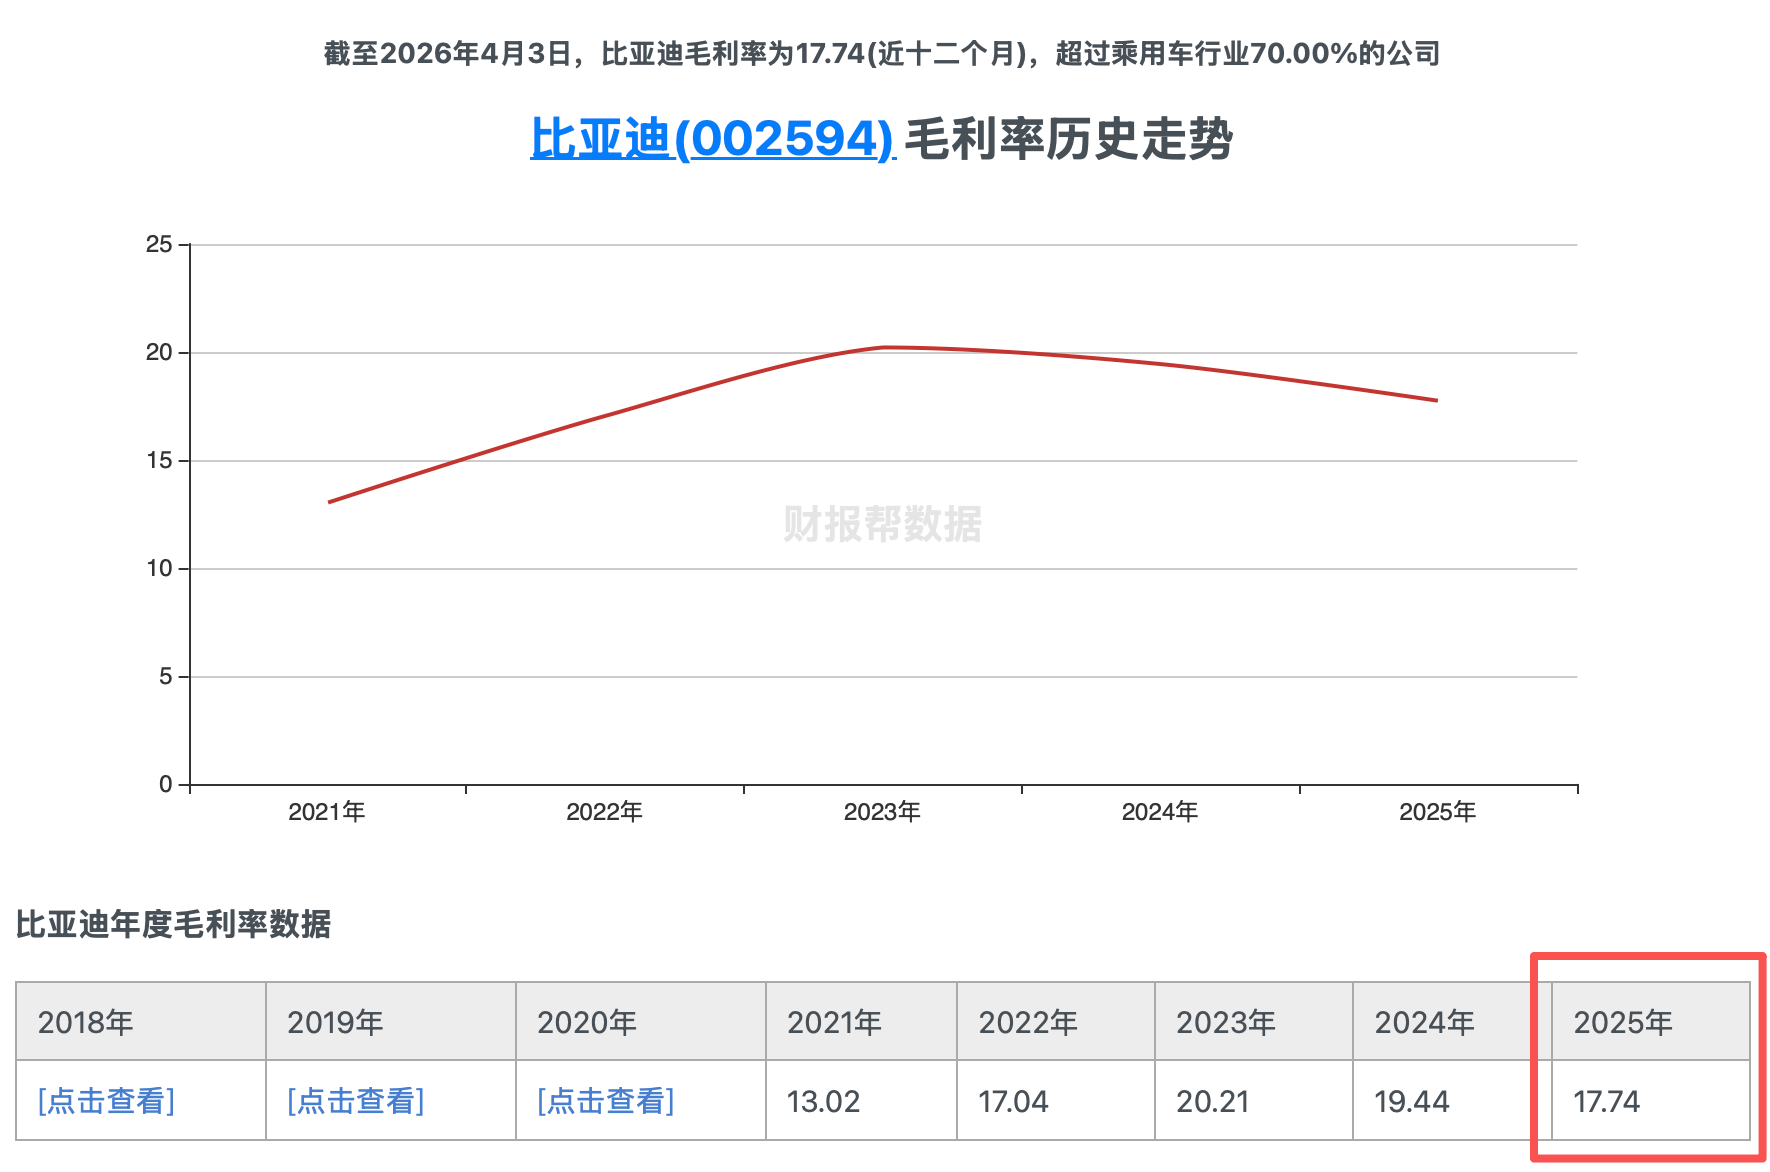Viewport: 1770px width, 1172px height.
Task: Select the 2022年 table header cell
Action: pos(1056,1022)
